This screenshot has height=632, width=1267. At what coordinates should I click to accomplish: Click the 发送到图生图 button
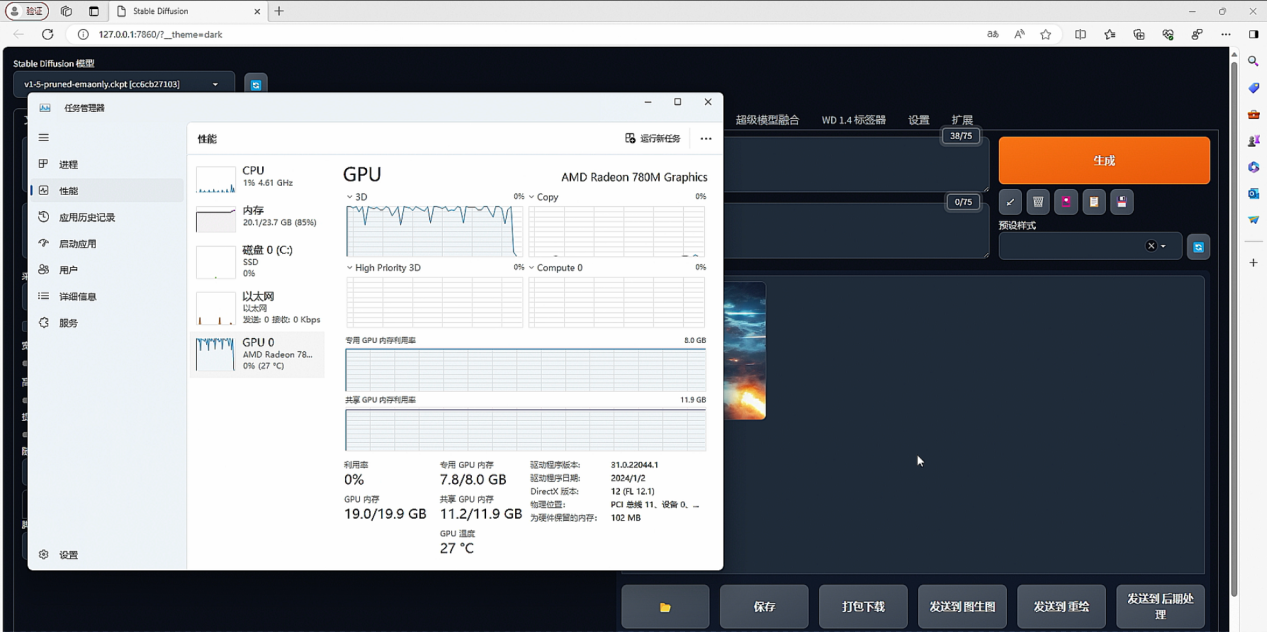[x=962, y=607]
